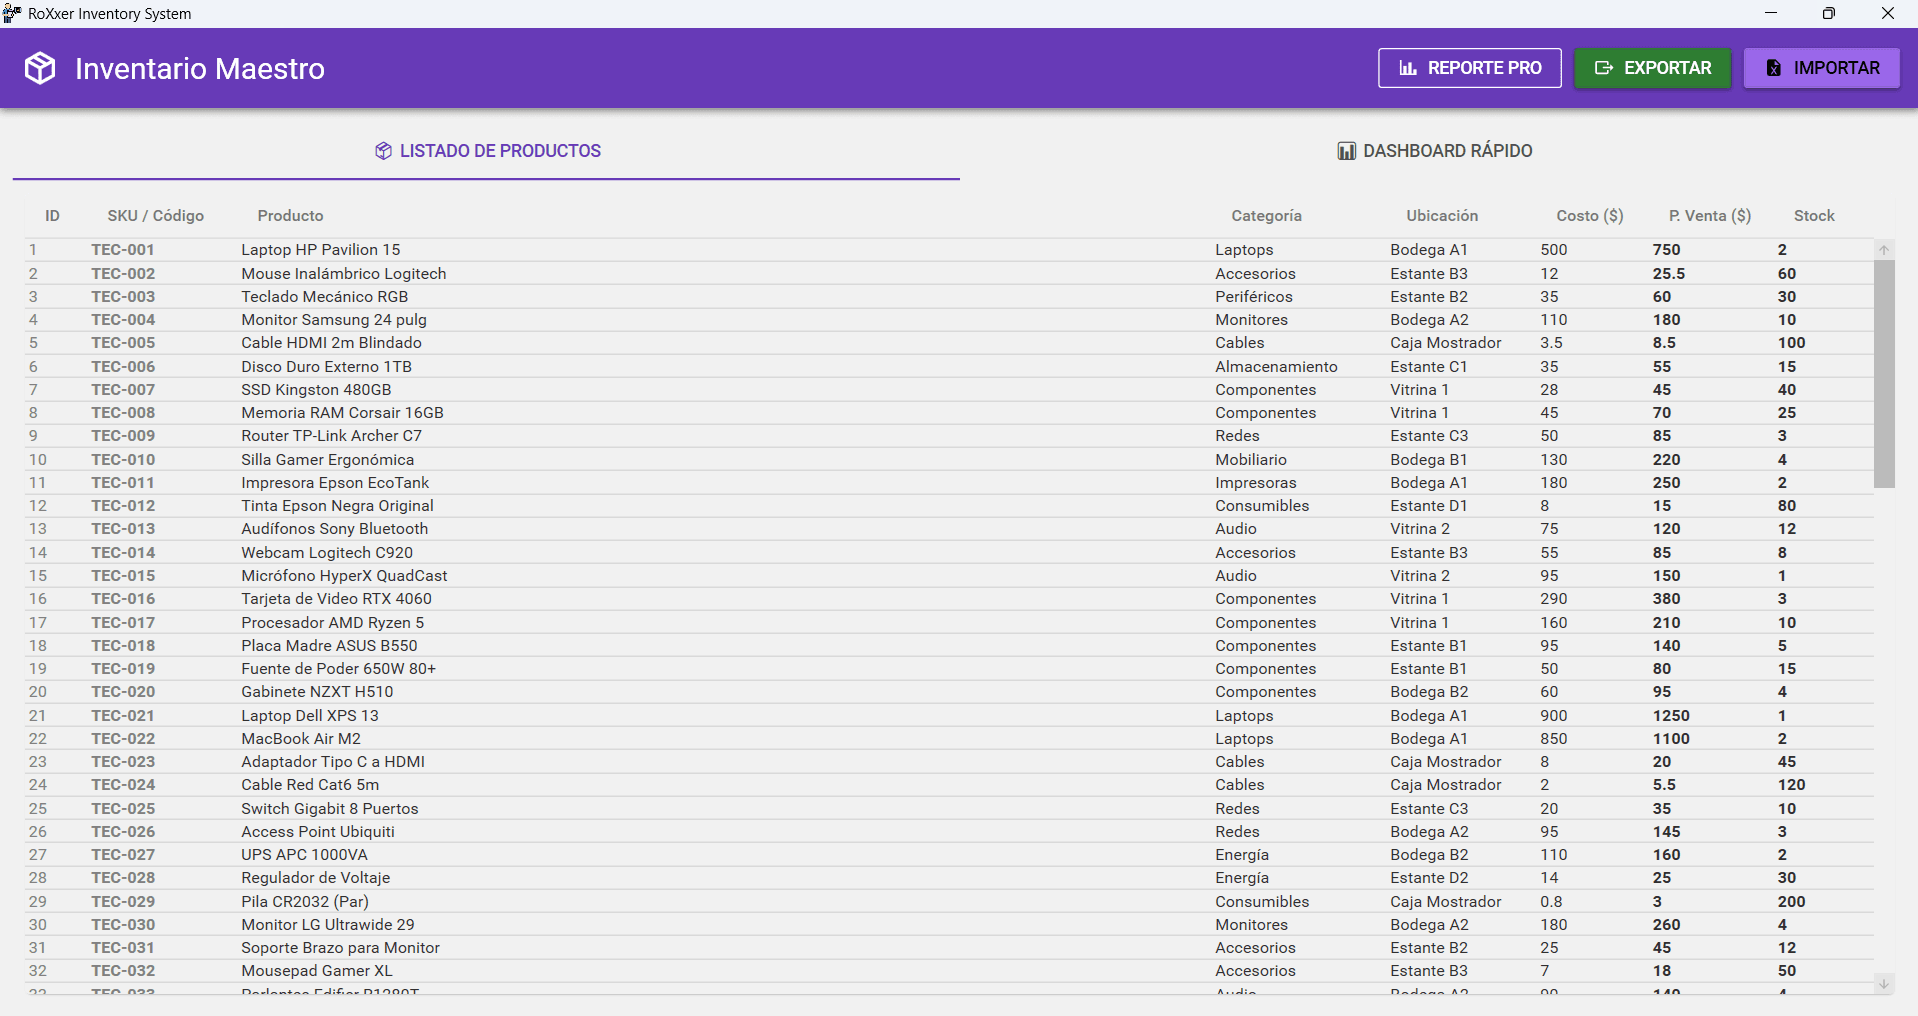Viewport: 1918px width, 1016px height.
Task: Click the bar chart icon in REPORTE PRO
Action: coord(1408,68)
